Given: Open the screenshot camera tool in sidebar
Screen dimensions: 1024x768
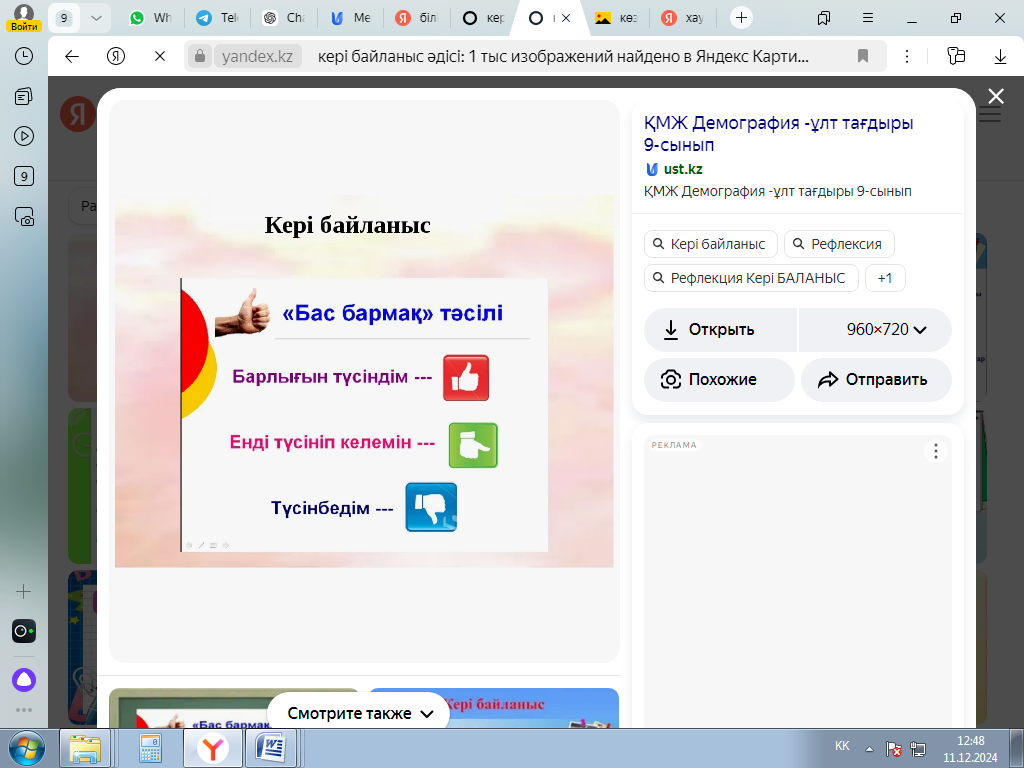Looking at the screenshot, I should (24, 215).
